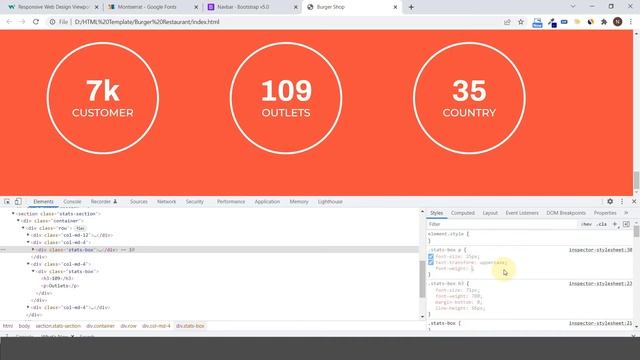Expand the last collapsed col-md-4 div
Viewport: 640px width, 360px height.
point(28,307)
